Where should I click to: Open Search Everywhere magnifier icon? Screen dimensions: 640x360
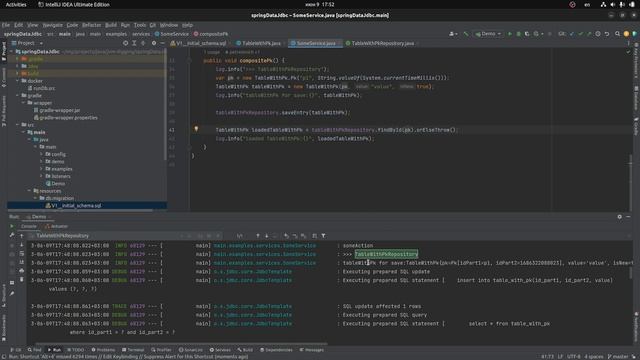pyautogui.click(x=617, y=34)
